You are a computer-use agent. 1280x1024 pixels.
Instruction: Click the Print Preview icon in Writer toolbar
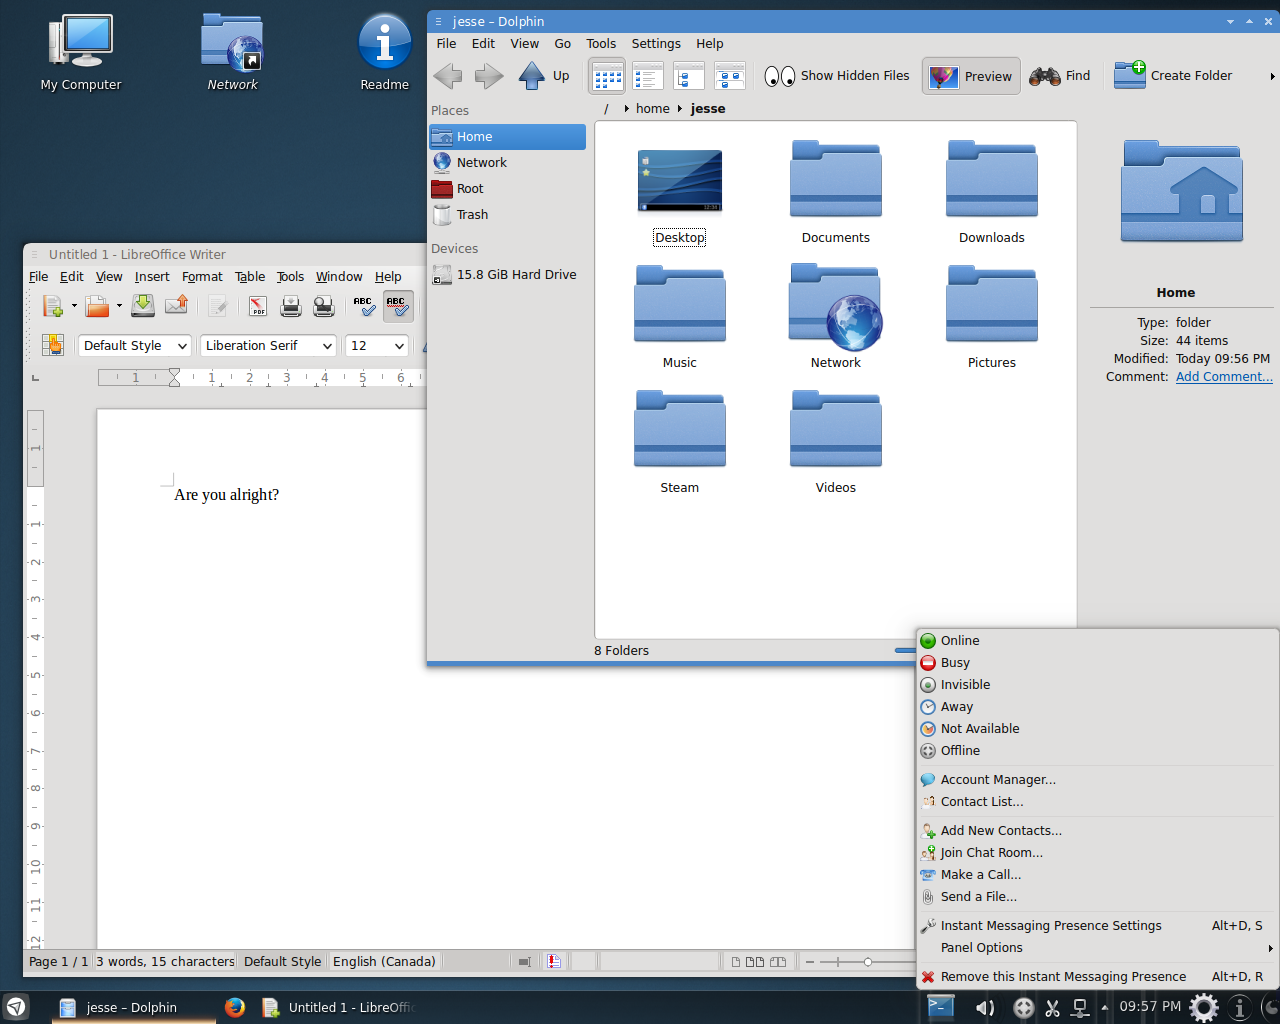tap(324, 306)
